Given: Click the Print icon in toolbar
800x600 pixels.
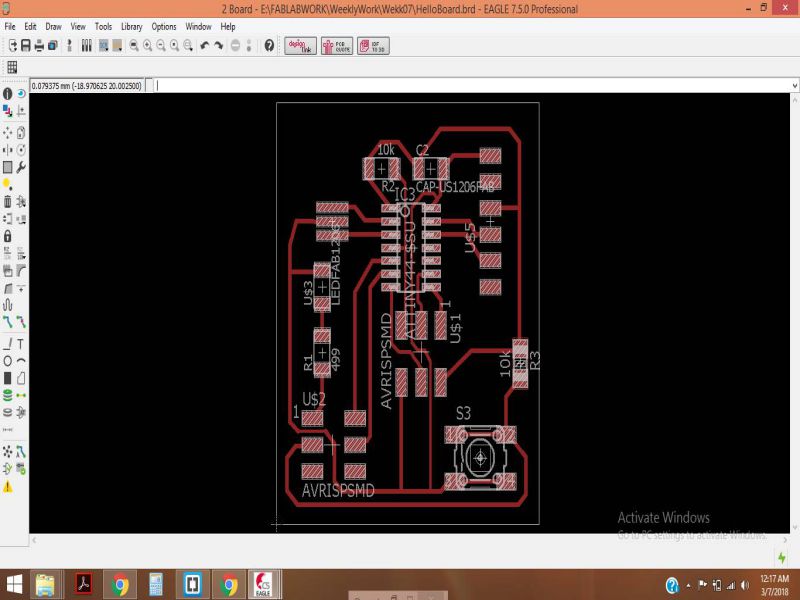Looking at the screenshot, I should click(x=39, y=45).
